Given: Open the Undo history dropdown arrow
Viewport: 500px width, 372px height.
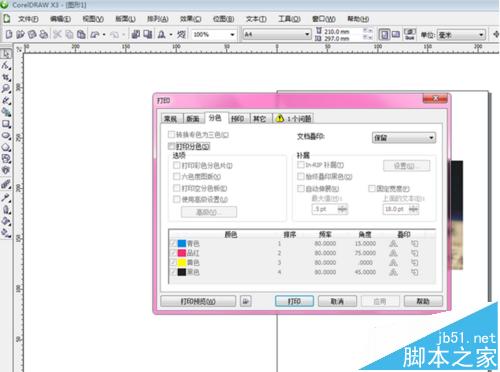Looking at the screenshot, I should pyautogui.click(x=104, y=35).
